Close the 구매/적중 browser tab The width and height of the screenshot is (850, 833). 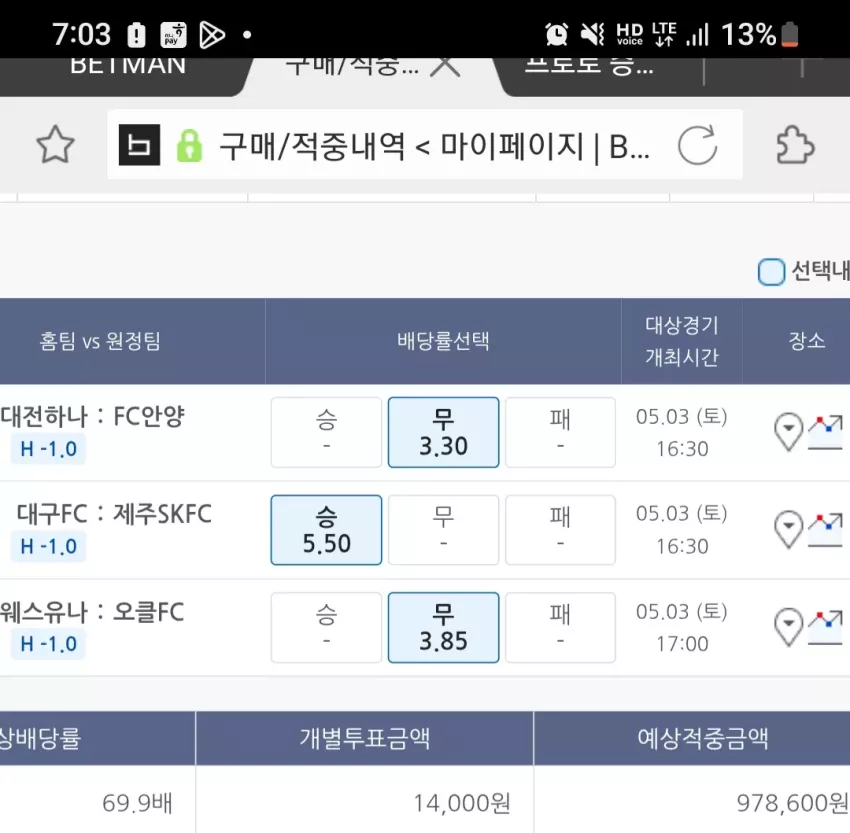pyautogui.click(x=445, y=66)
